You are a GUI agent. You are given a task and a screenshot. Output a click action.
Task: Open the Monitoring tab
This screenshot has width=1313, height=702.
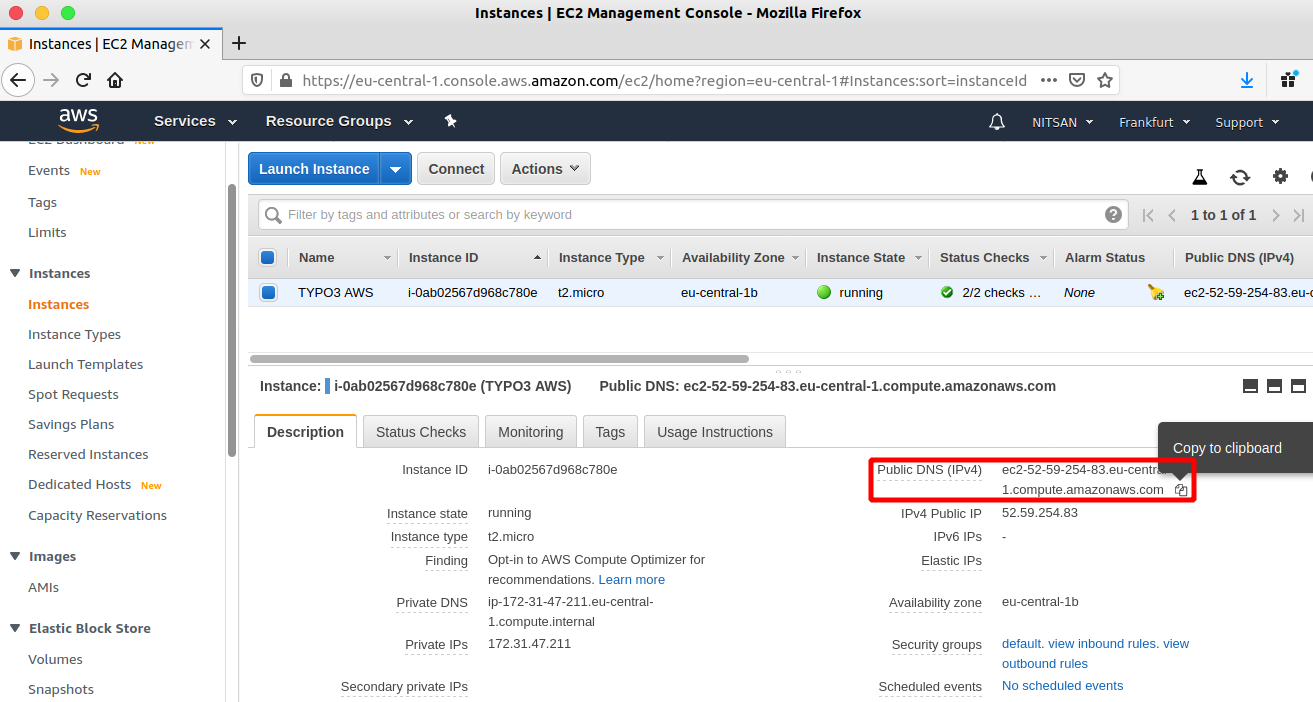pyautogui.click(x=531, y=432)
